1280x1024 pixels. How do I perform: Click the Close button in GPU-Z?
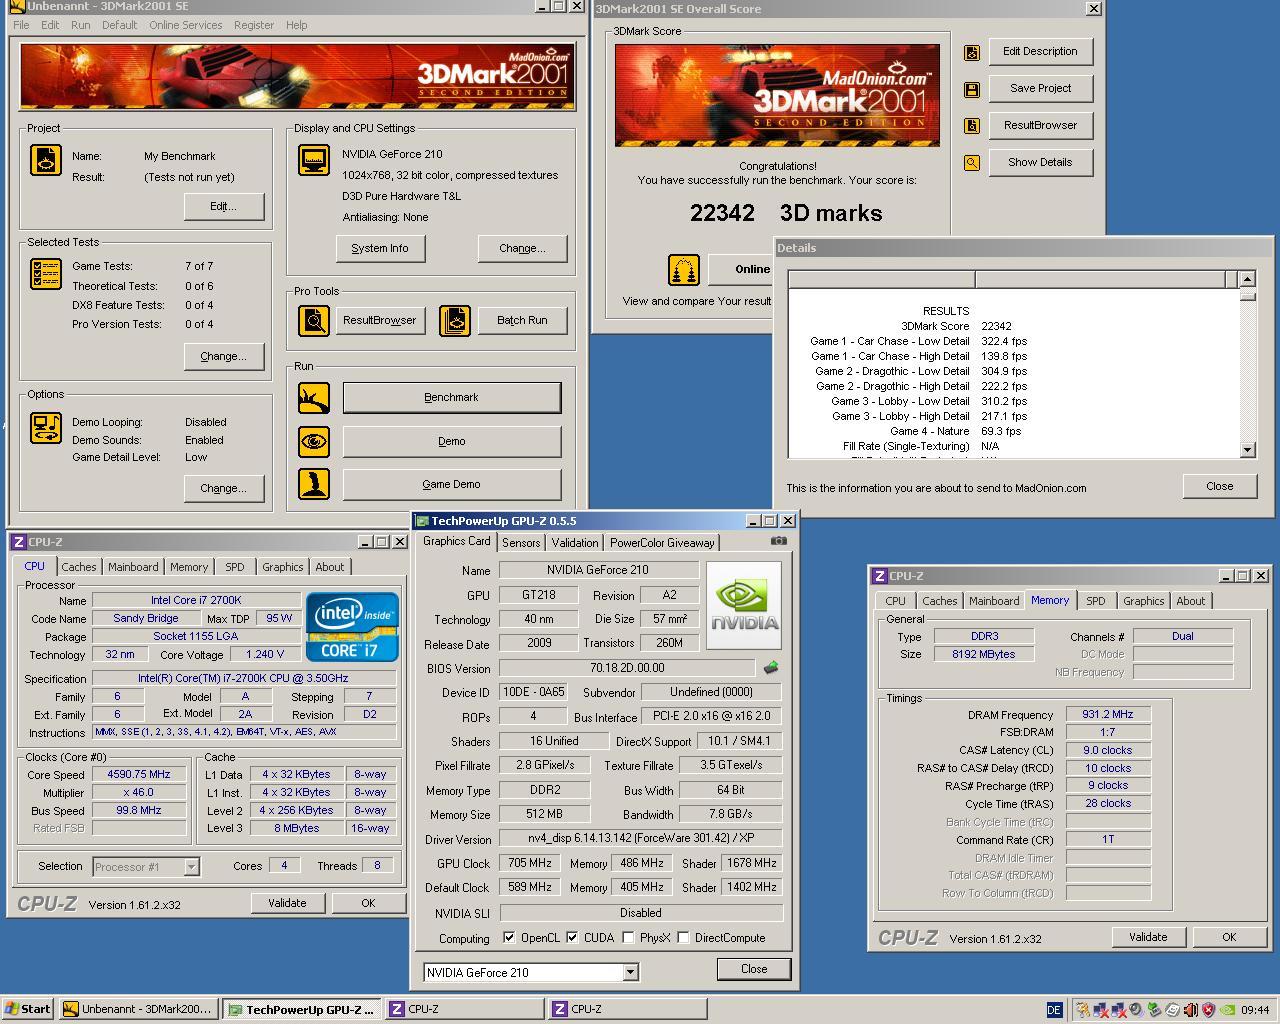(754, 969)
